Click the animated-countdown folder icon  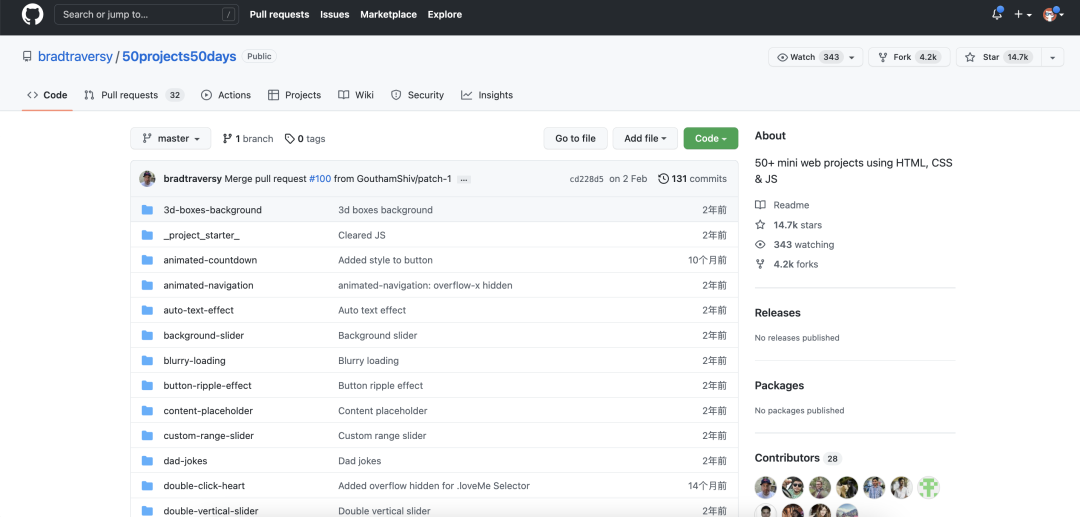[147, 260]
